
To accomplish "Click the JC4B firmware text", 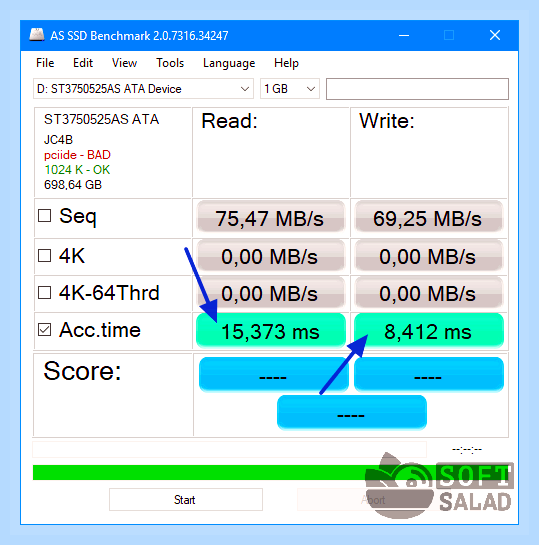I will tap(58, 140).
